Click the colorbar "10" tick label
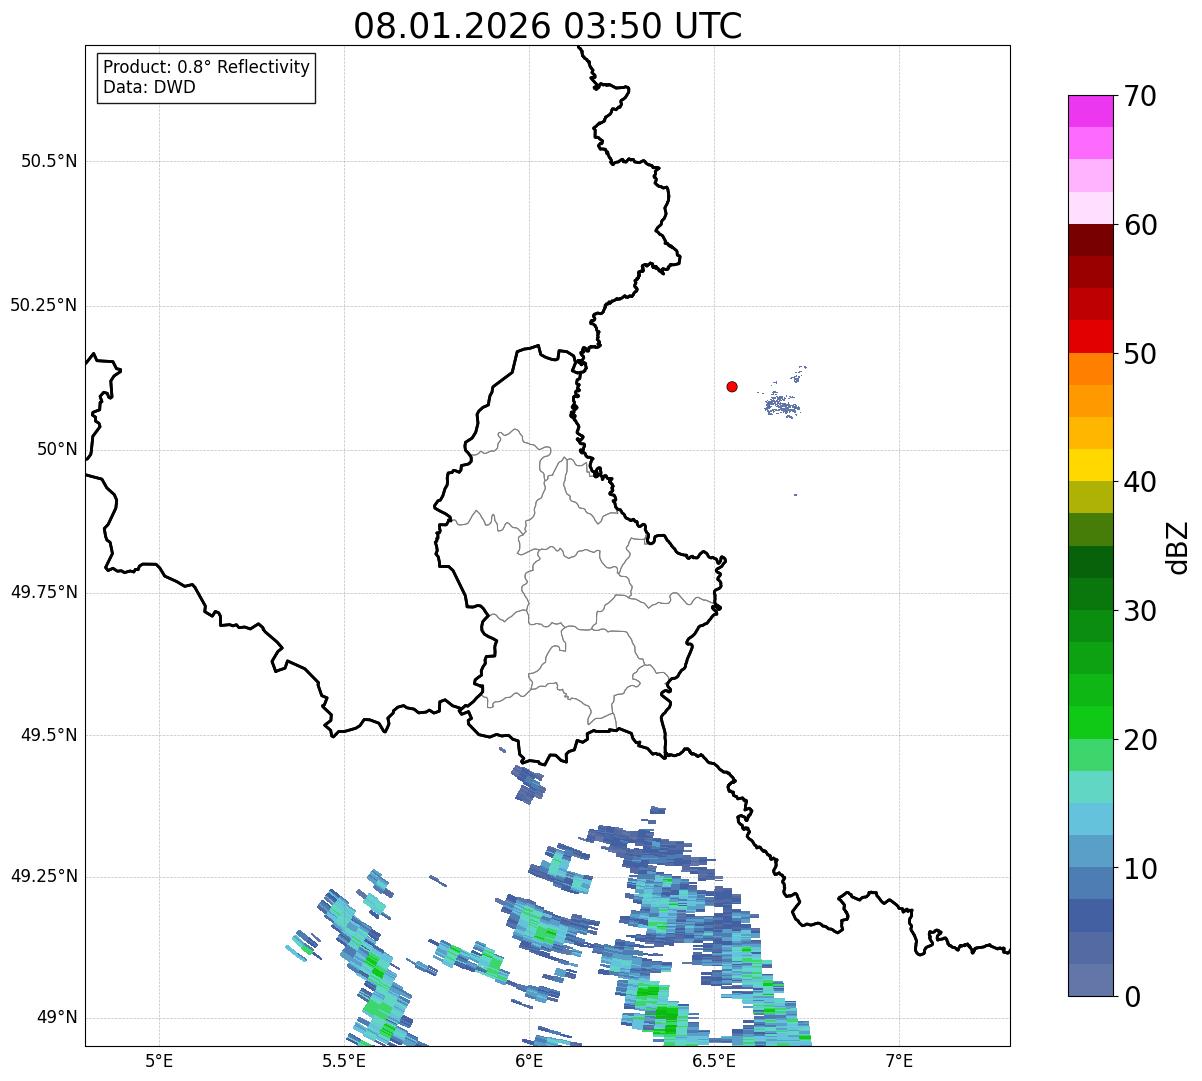This screenshot has width=1202, height=1081. 1140,869
